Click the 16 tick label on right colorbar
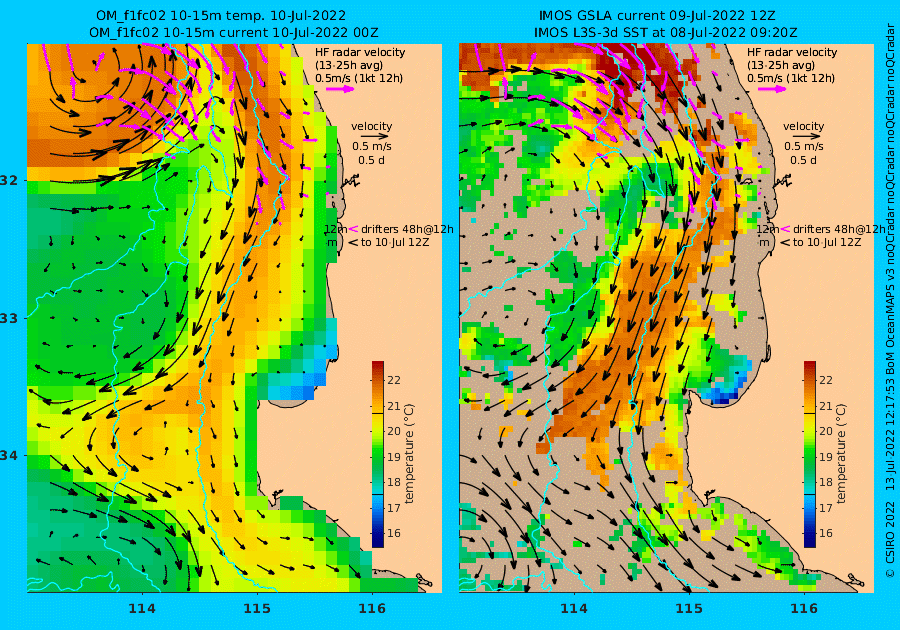The width and height of the screenshot is (900, 630). [826, 533]
